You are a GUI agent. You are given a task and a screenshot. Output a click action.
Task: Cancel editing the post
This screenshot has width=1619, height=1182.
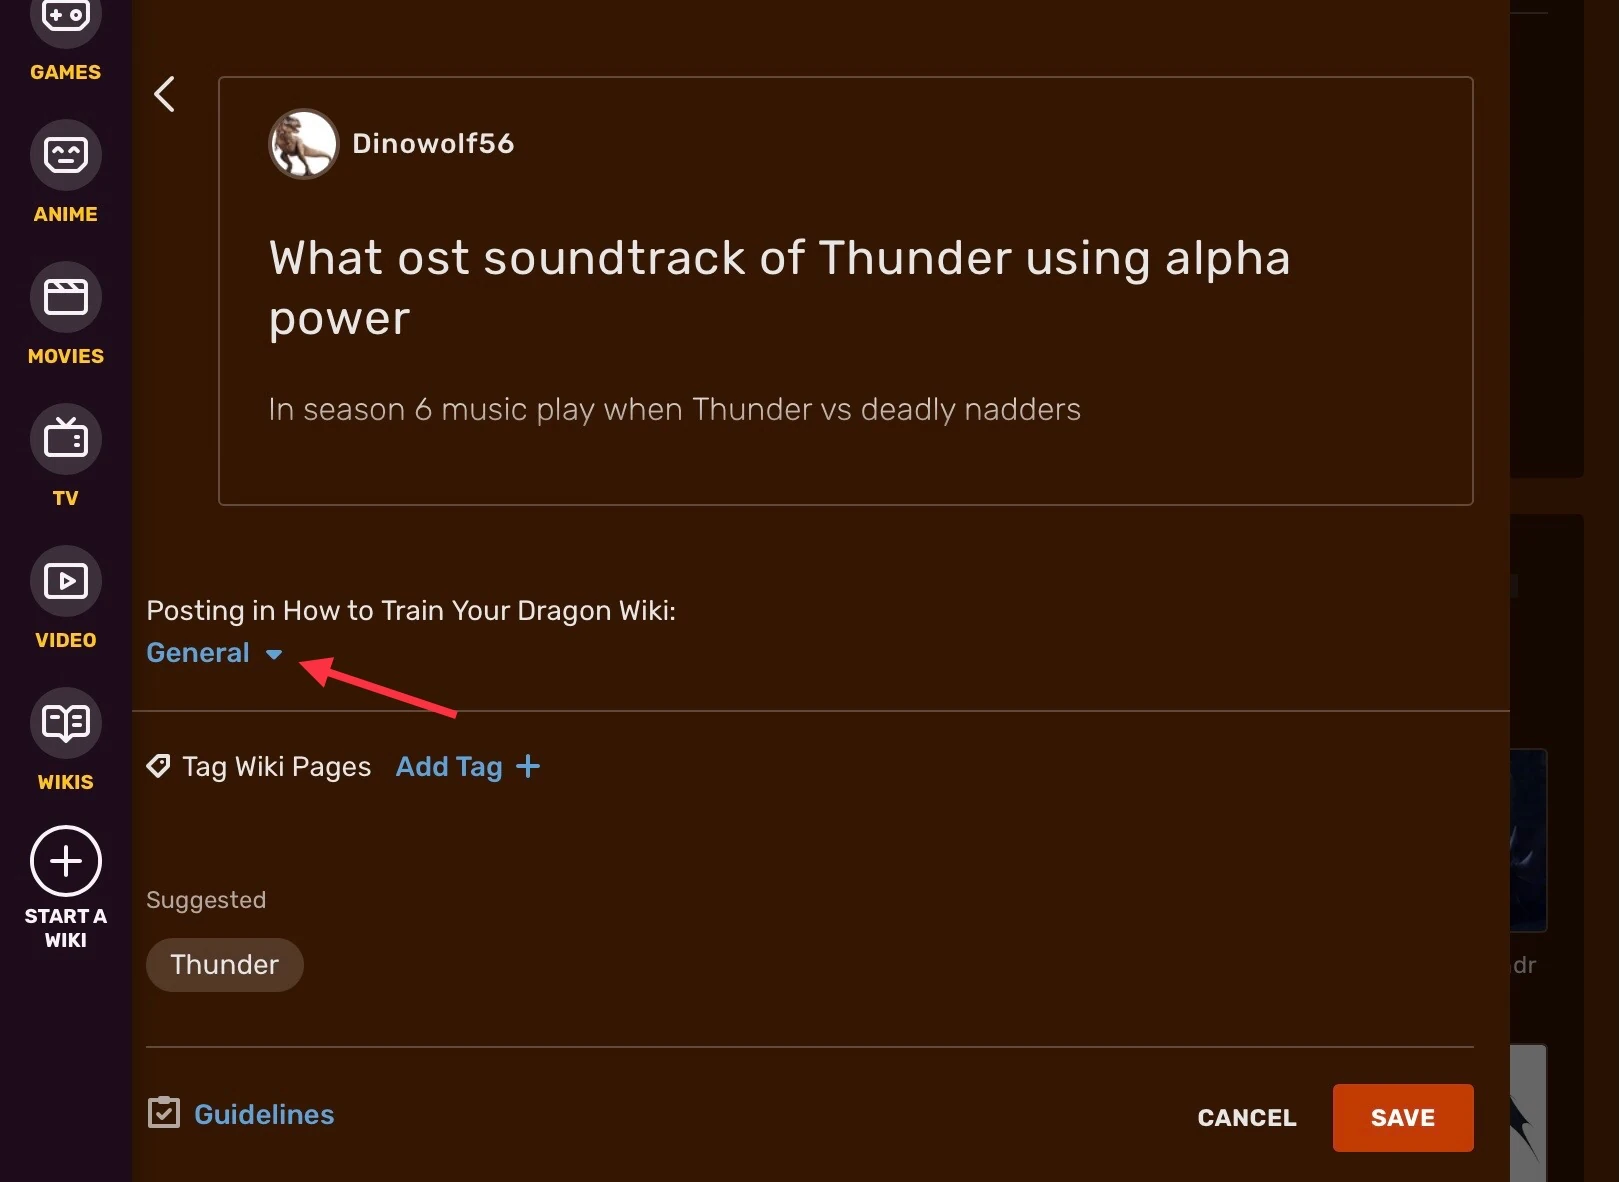[x=1247, y=1118]
